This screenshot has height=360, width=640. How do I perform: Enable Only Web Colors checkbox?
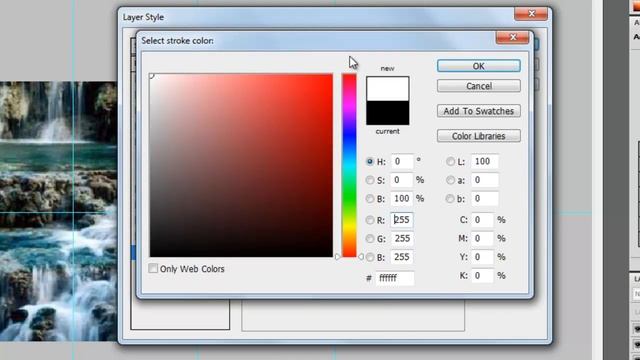[x=153, y=269]
